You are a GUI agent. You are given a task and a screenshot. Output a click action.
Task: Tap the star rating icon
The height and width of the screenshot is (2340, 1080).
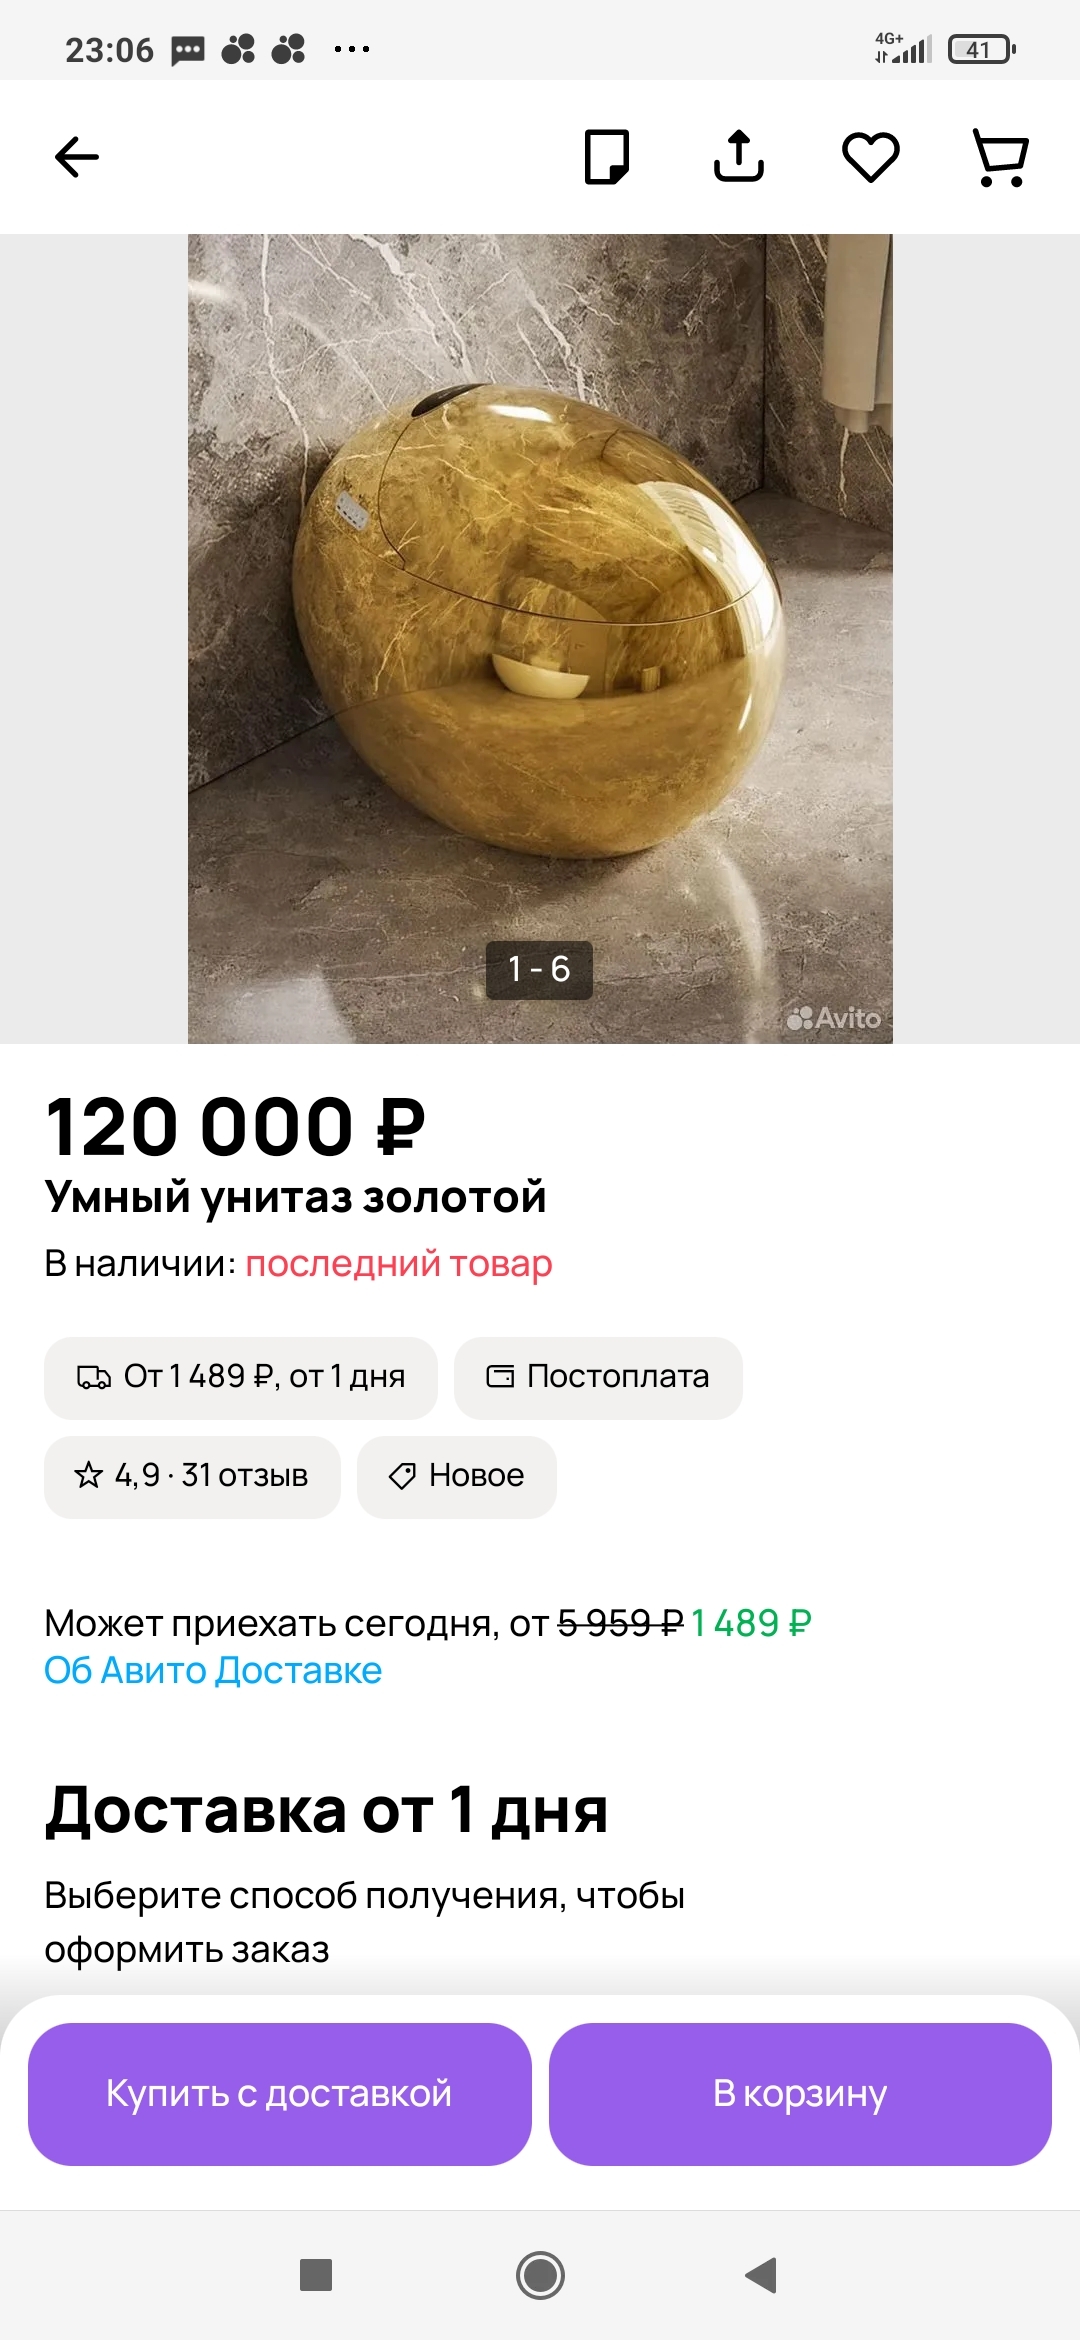(89, 1475)
